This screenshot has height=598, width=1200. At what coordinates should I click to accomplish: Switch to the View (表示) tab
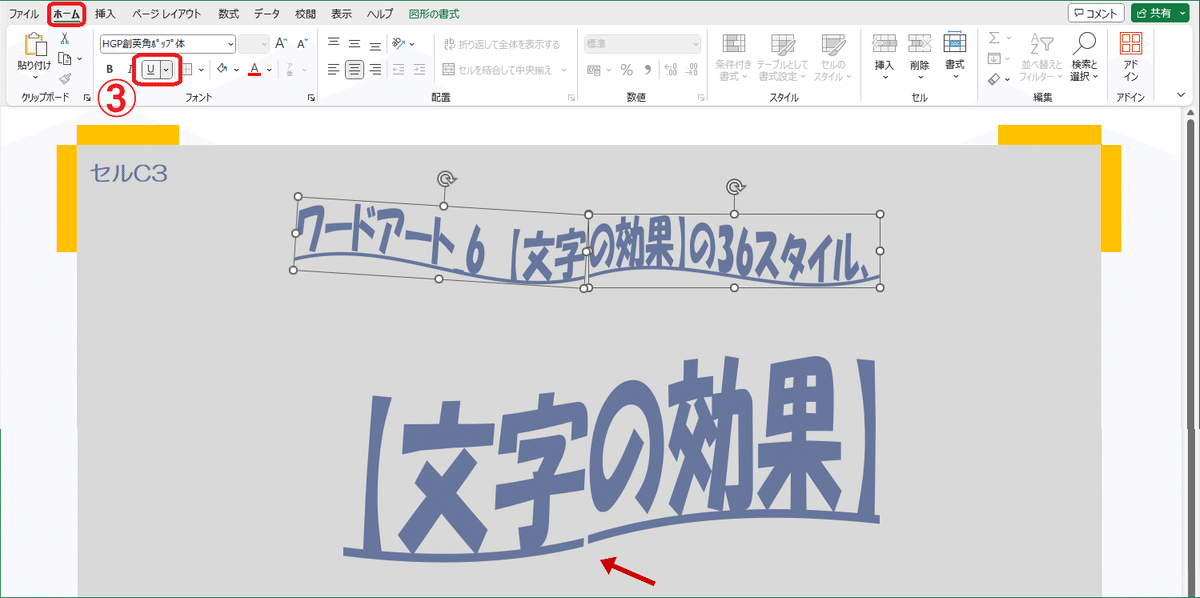tap(341, 14)
